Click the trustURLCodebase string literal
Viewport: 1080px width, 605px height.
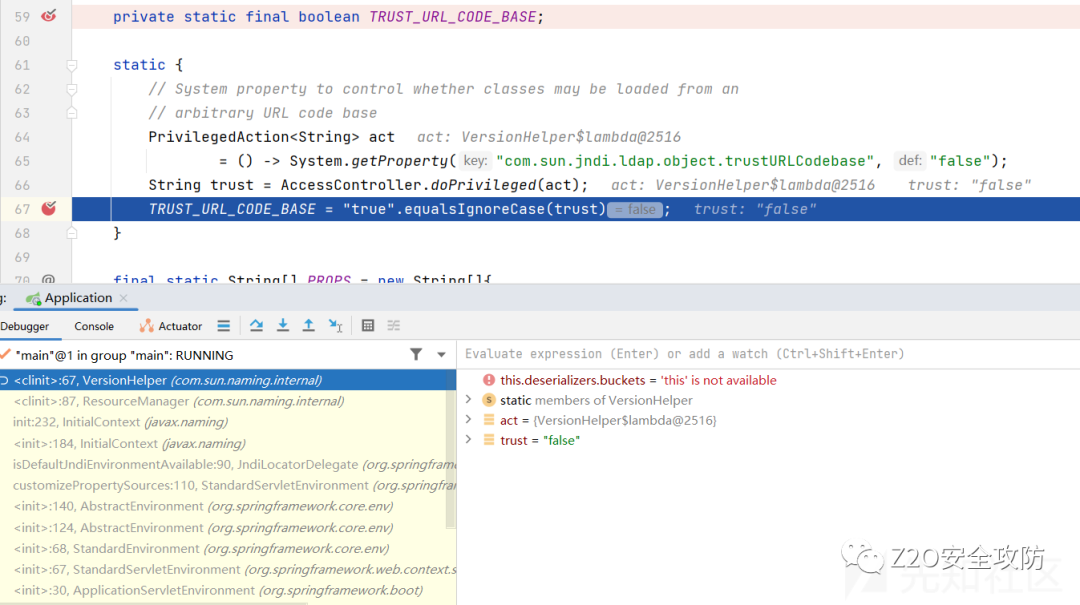[x=685, y=161]
